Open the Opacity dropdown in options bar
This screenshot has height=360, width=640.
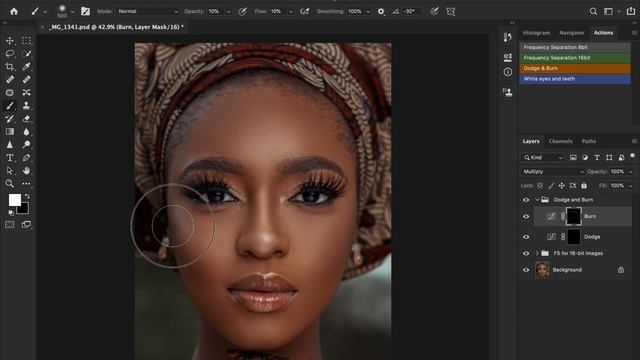(x=228, y=12)
